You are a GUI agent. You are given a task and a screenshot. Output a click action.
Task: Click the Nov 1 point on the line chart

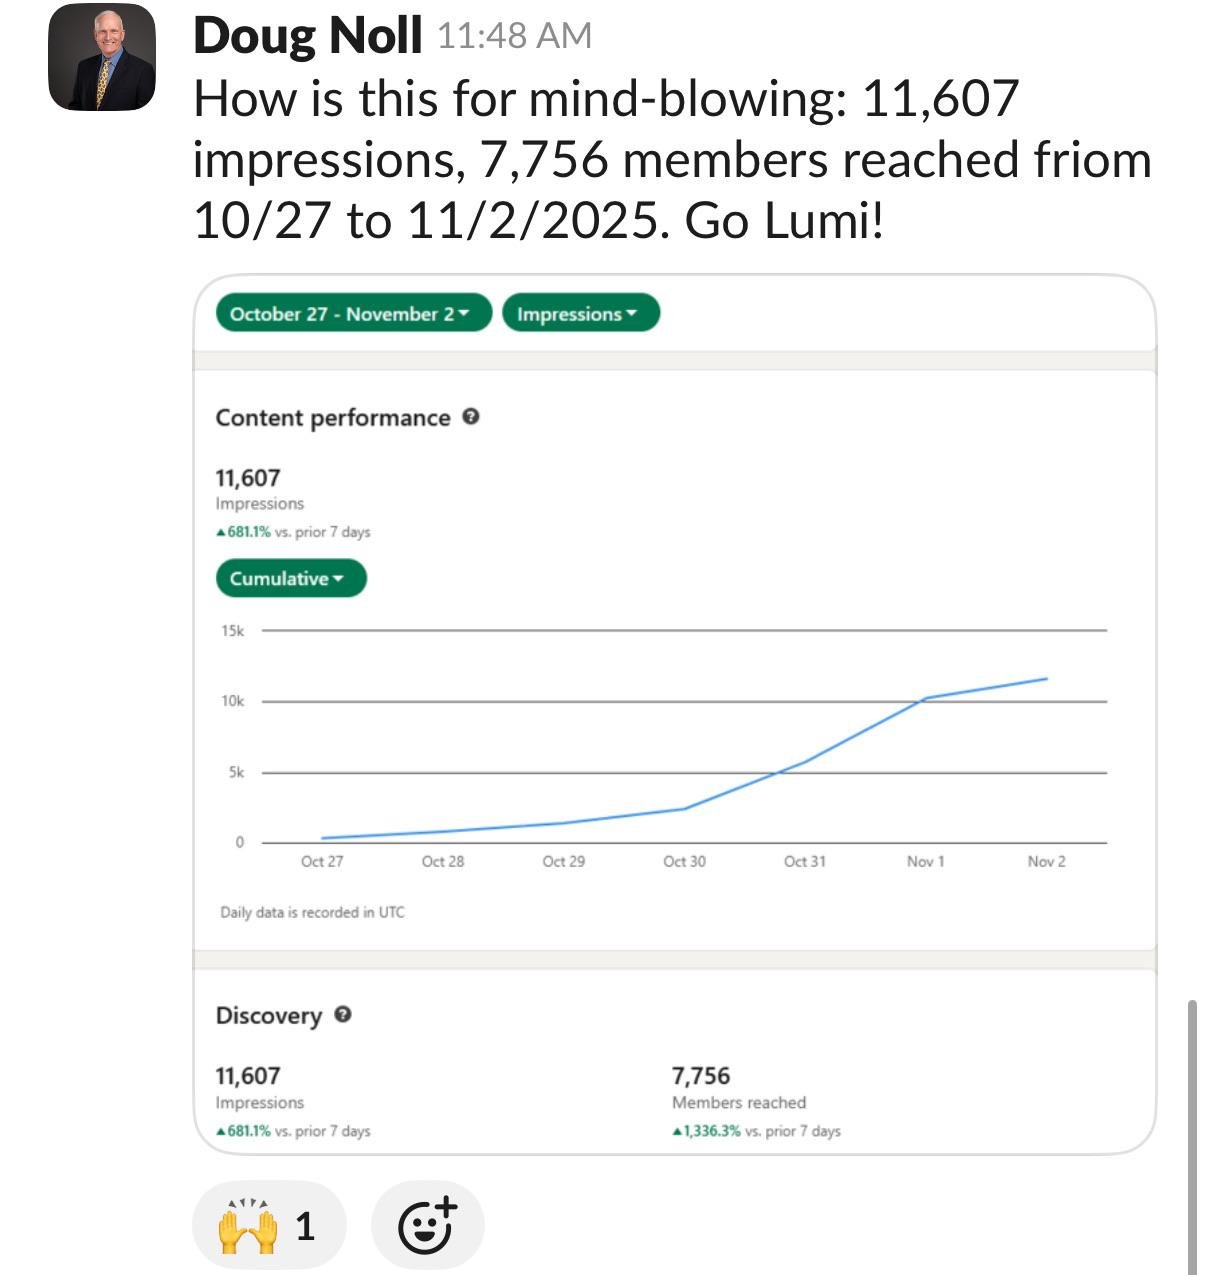coord(926,698)
